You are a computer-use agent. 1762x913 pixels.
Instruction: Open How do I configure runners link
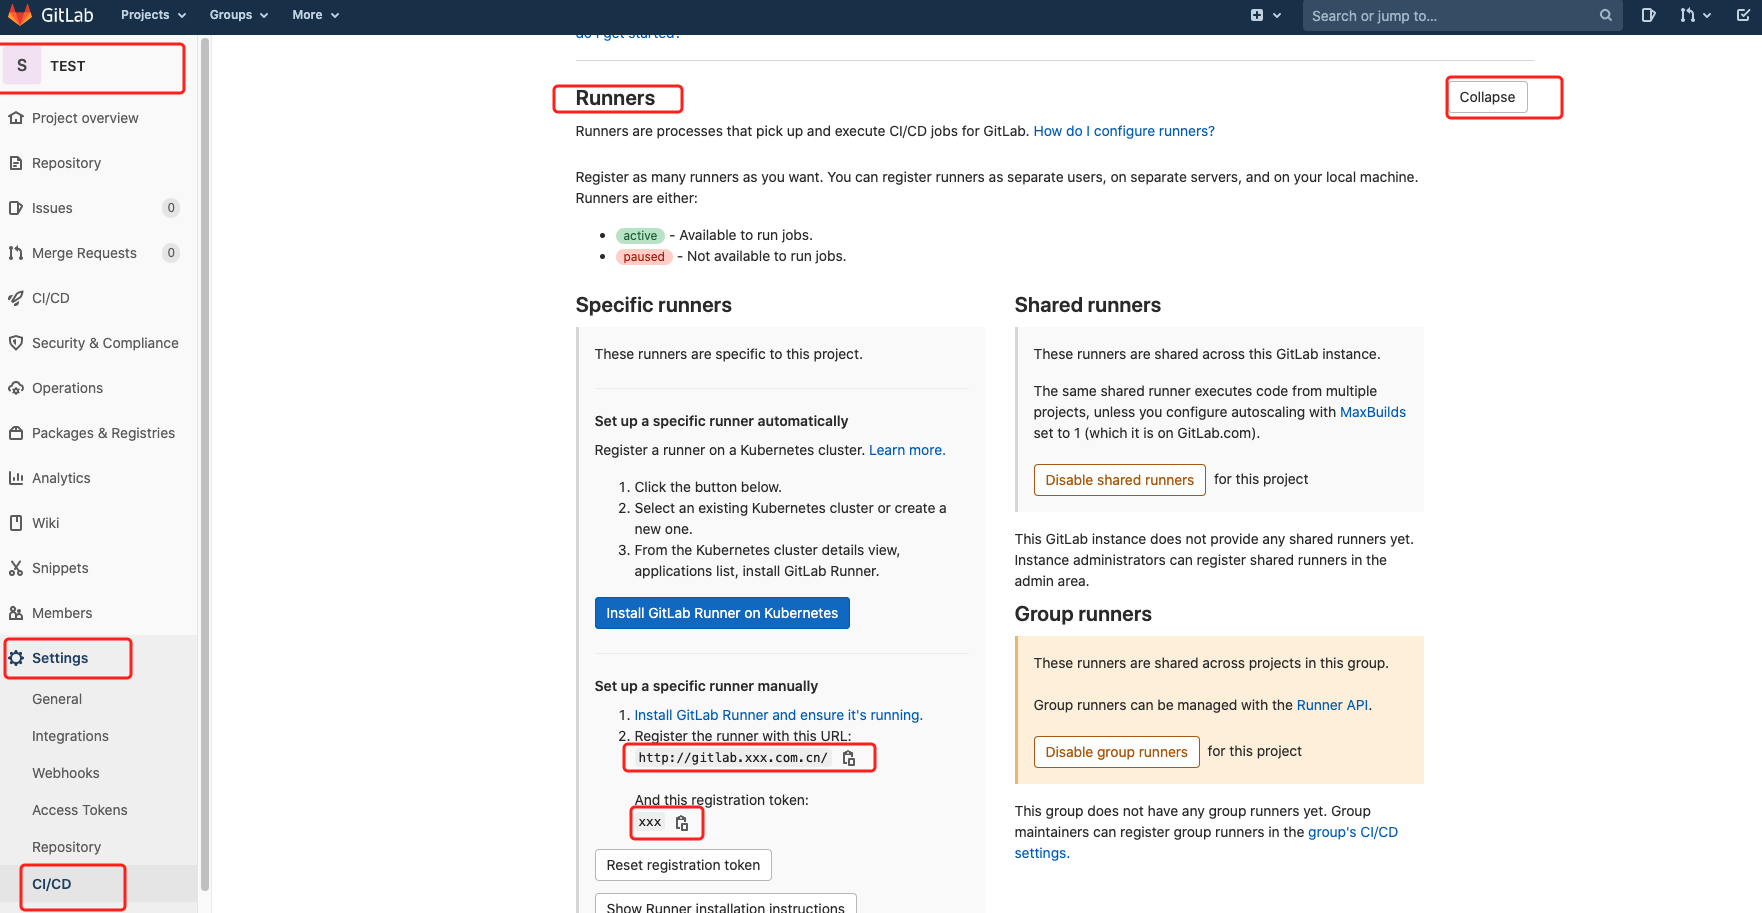pyautogui.click(x=1124, y=131)
